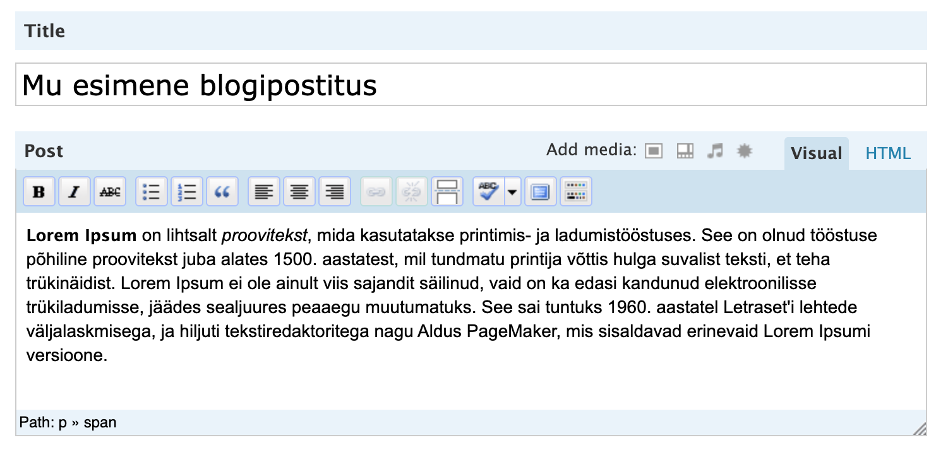
Task: Insert the More tag break
Action: [447, 192]
